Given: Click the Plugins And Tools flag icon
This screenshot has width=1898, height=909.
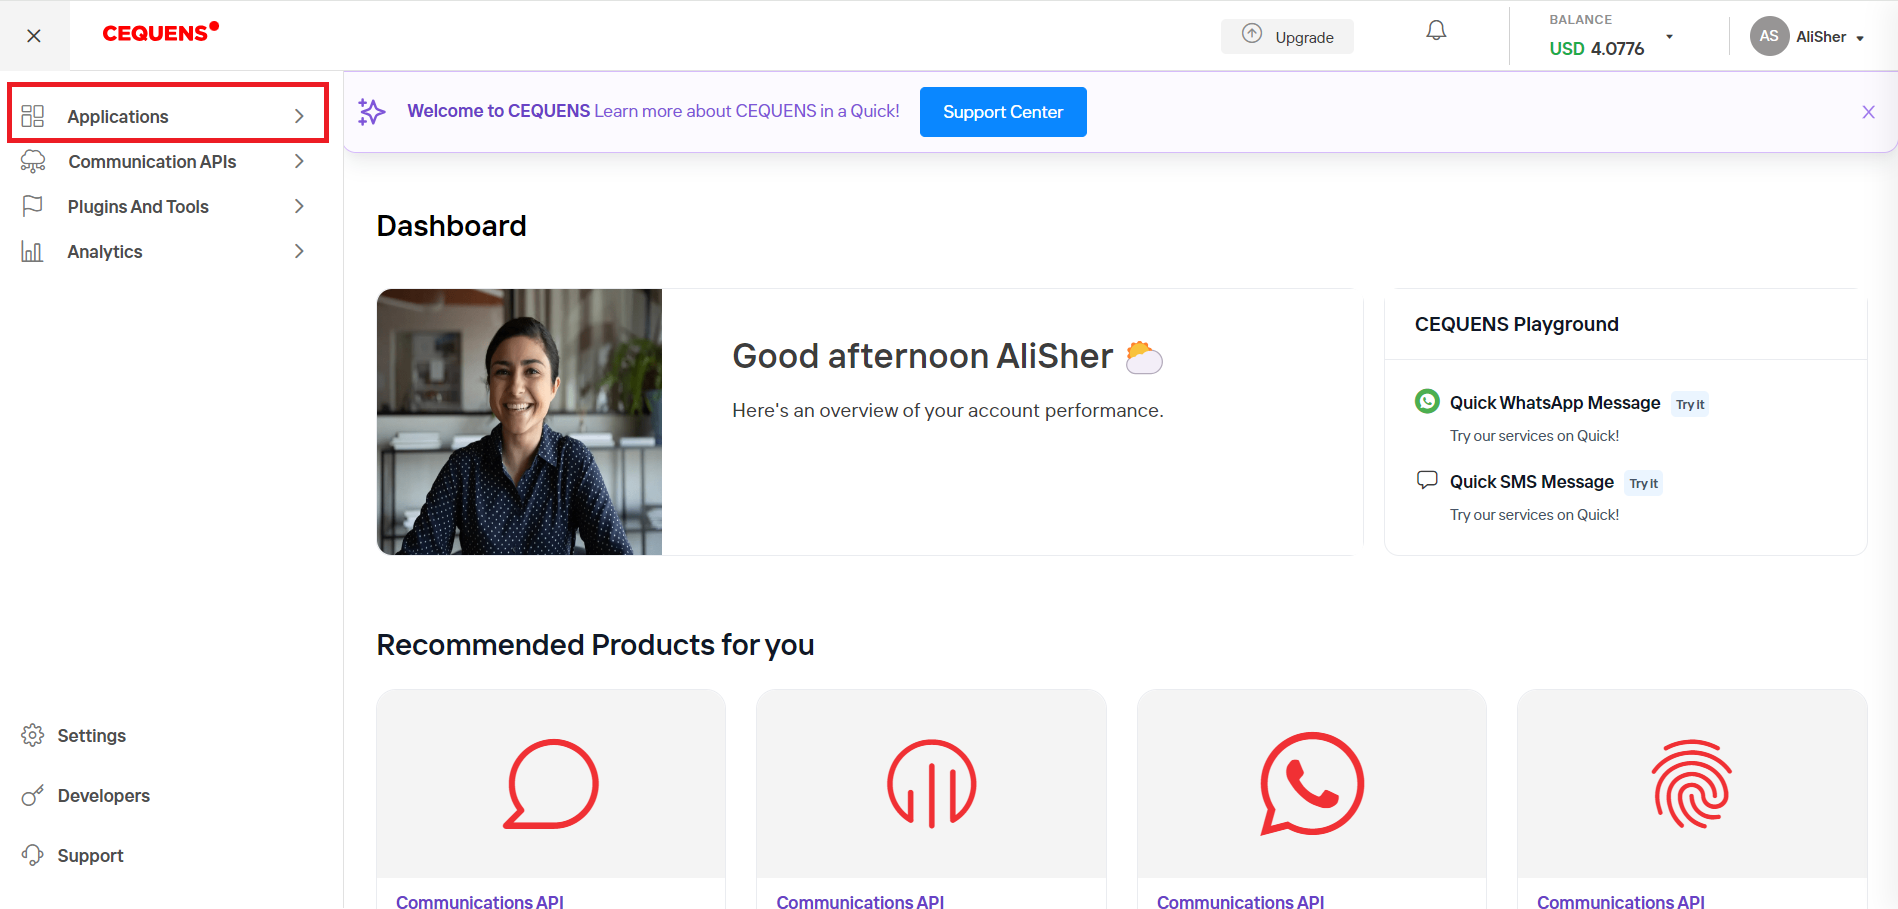Looking at the screenshot, I should coord(32,206).
